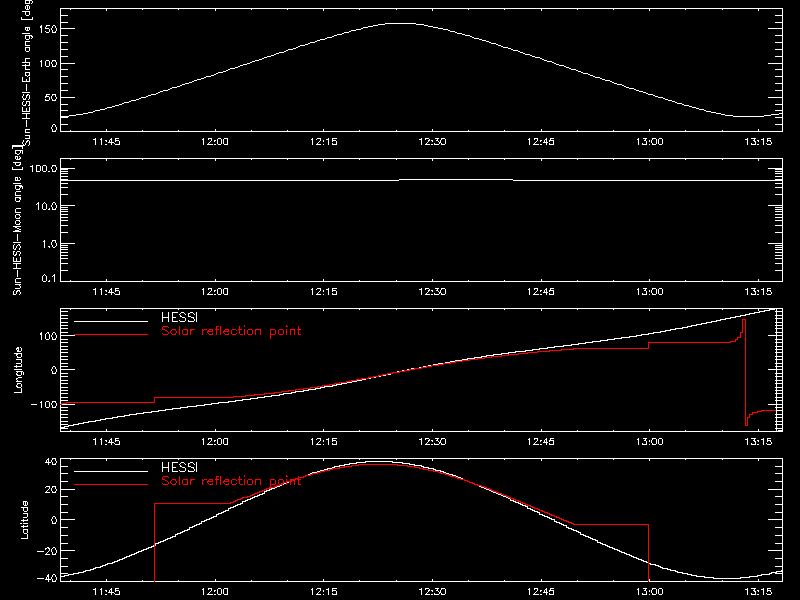This screenshot has height=600, width=800.
Task: Click the '150' tick on Earth angle axis
Action: click(48, 29)
